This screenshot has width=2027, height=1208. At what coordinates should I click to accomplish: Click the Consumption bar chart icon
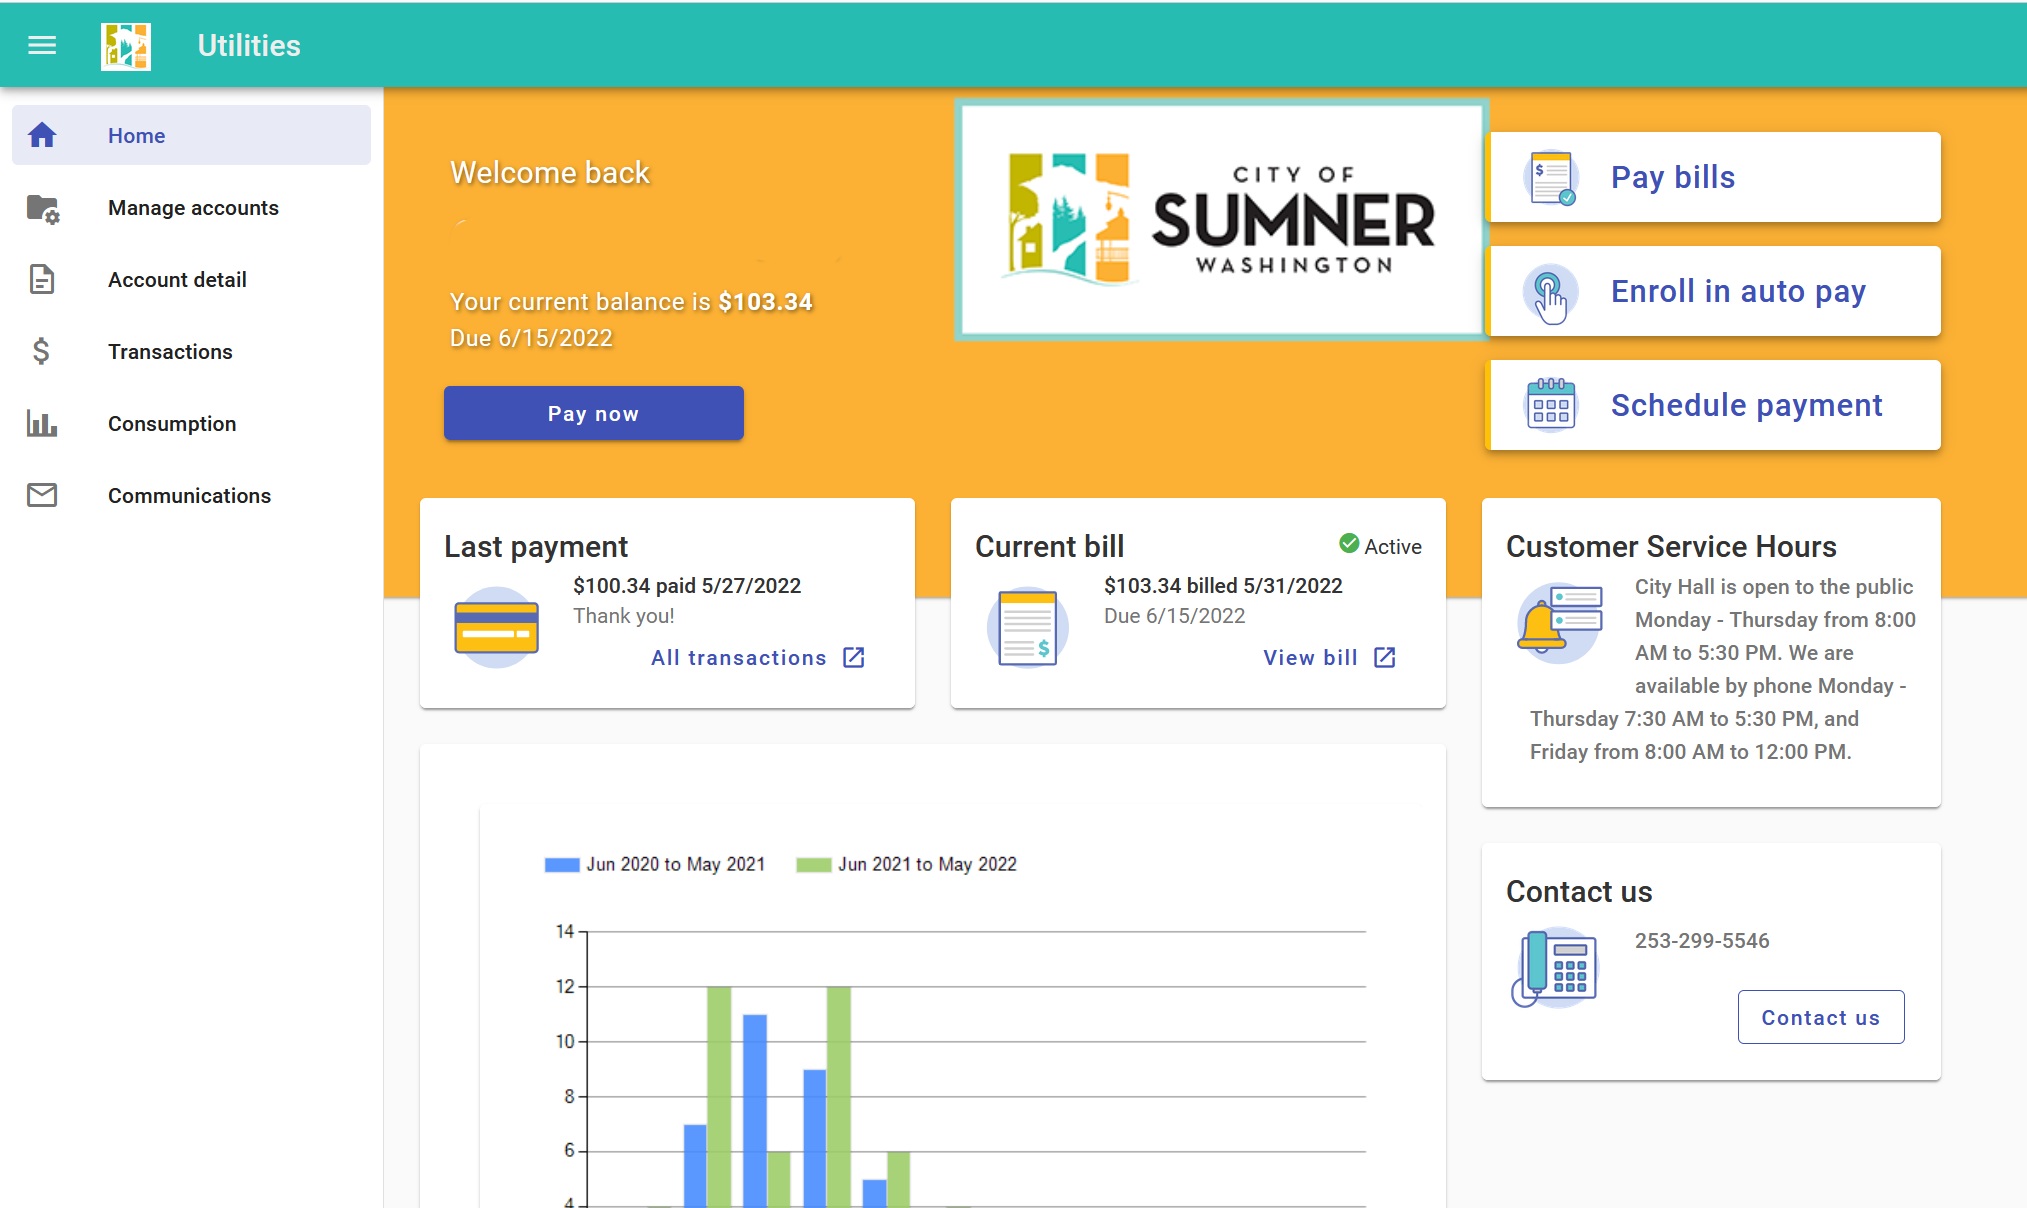tap(42, 424)
